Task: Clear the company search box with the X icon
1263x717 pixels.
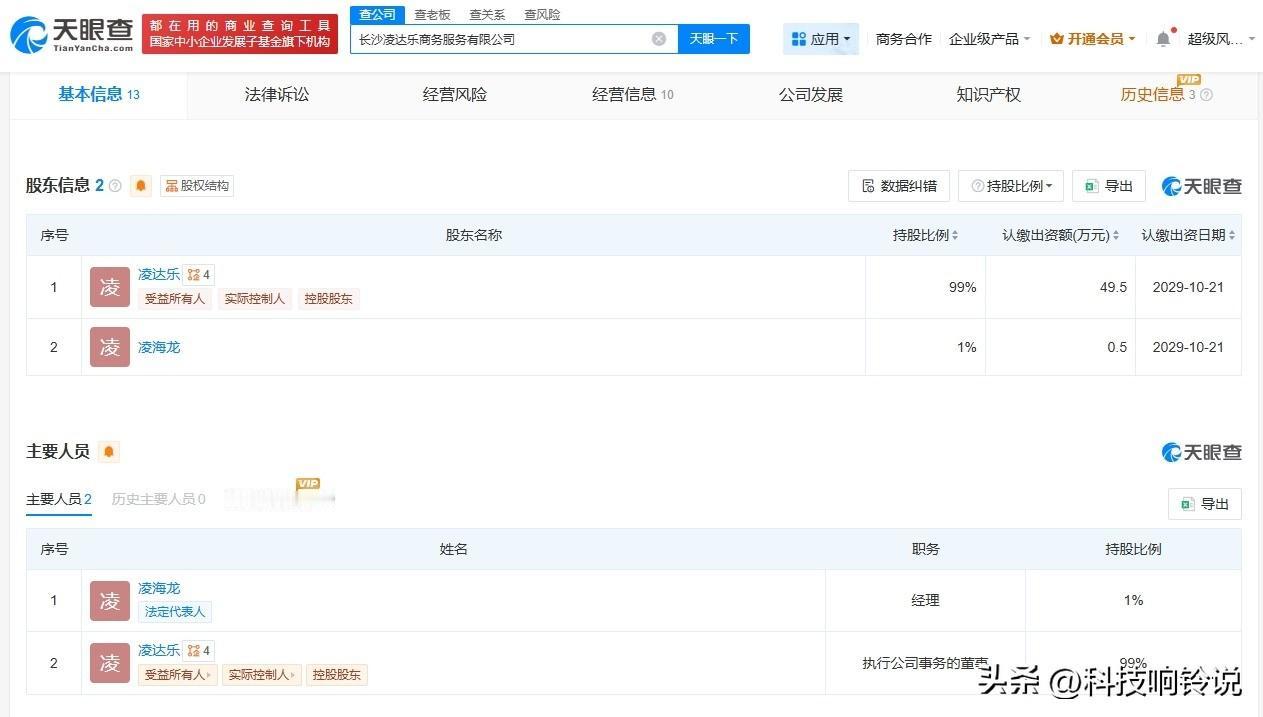Action: 659,39
